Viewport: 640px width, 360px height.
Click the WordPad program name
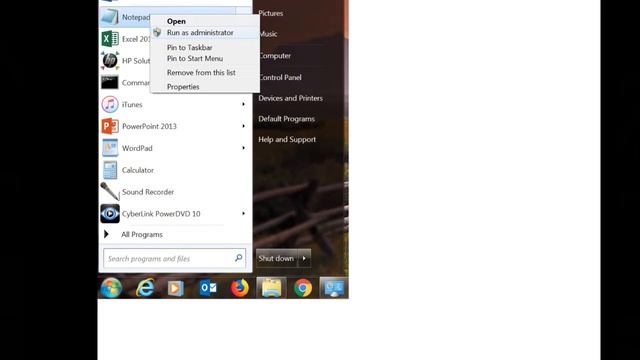[x=137, y=148]
